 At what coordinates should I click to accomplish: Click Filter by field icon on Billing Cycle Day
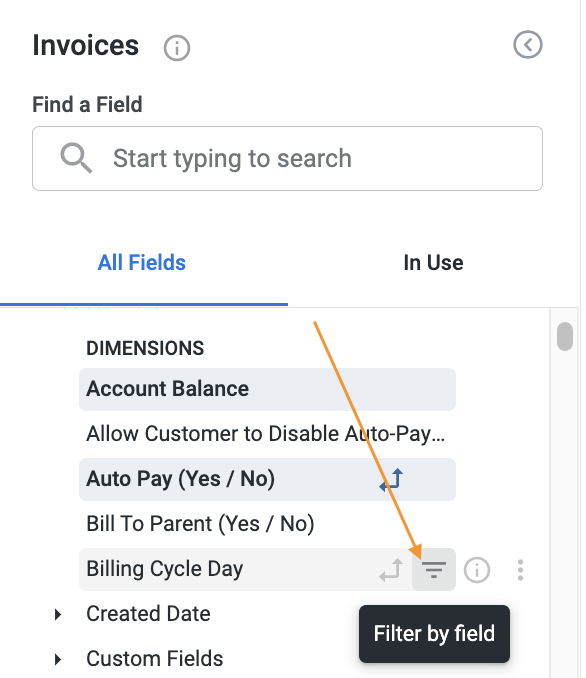point(434,569)
